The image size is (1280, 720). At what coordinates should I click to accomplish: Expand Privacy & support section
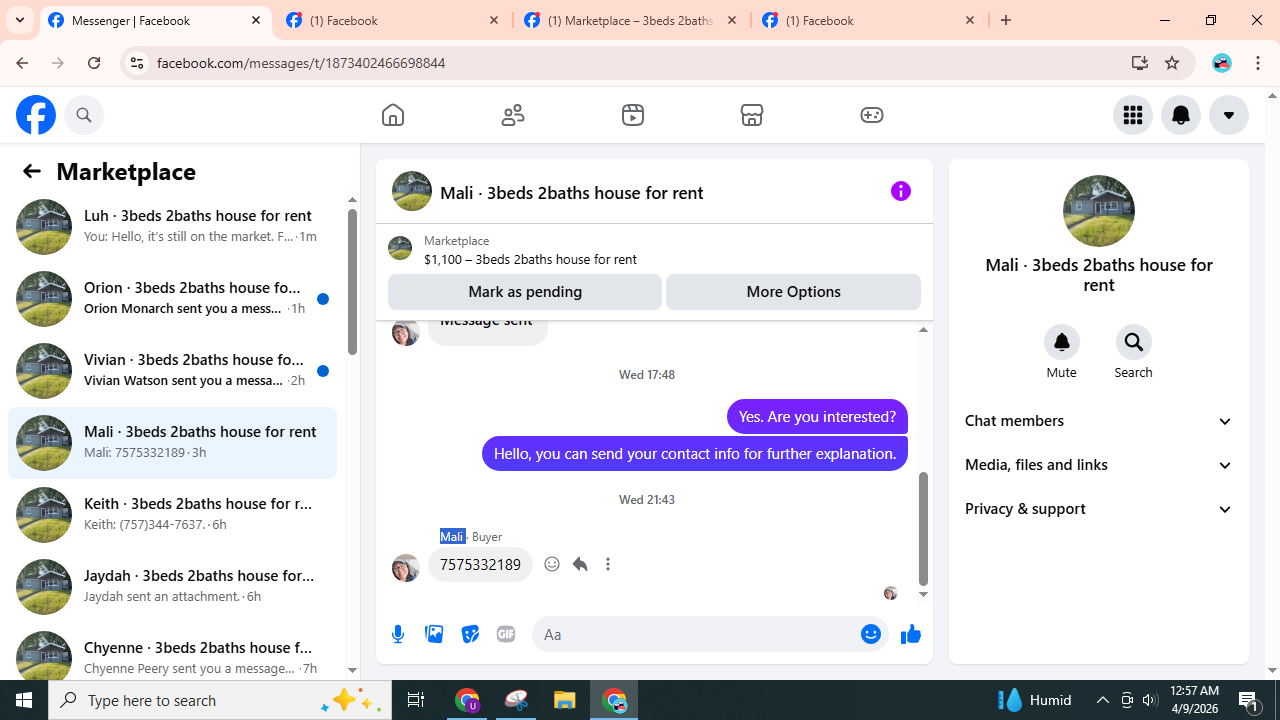(x=1099, y=509)
